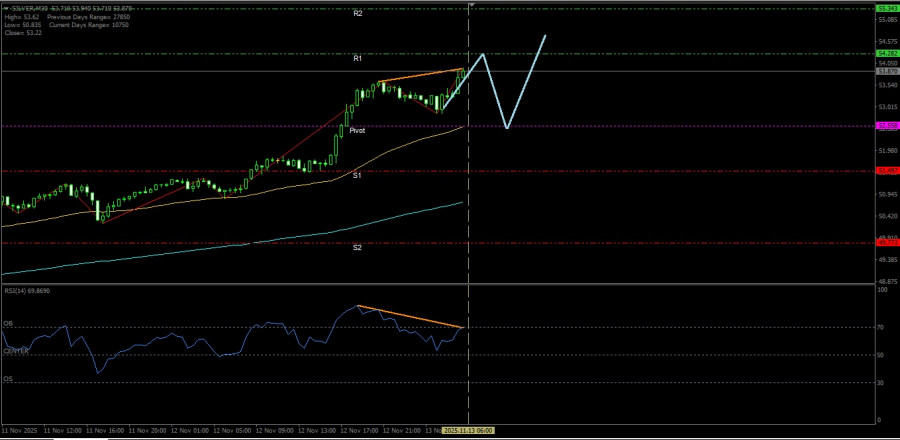
Task: Click the Pivot level label
Action: (357, 131)
